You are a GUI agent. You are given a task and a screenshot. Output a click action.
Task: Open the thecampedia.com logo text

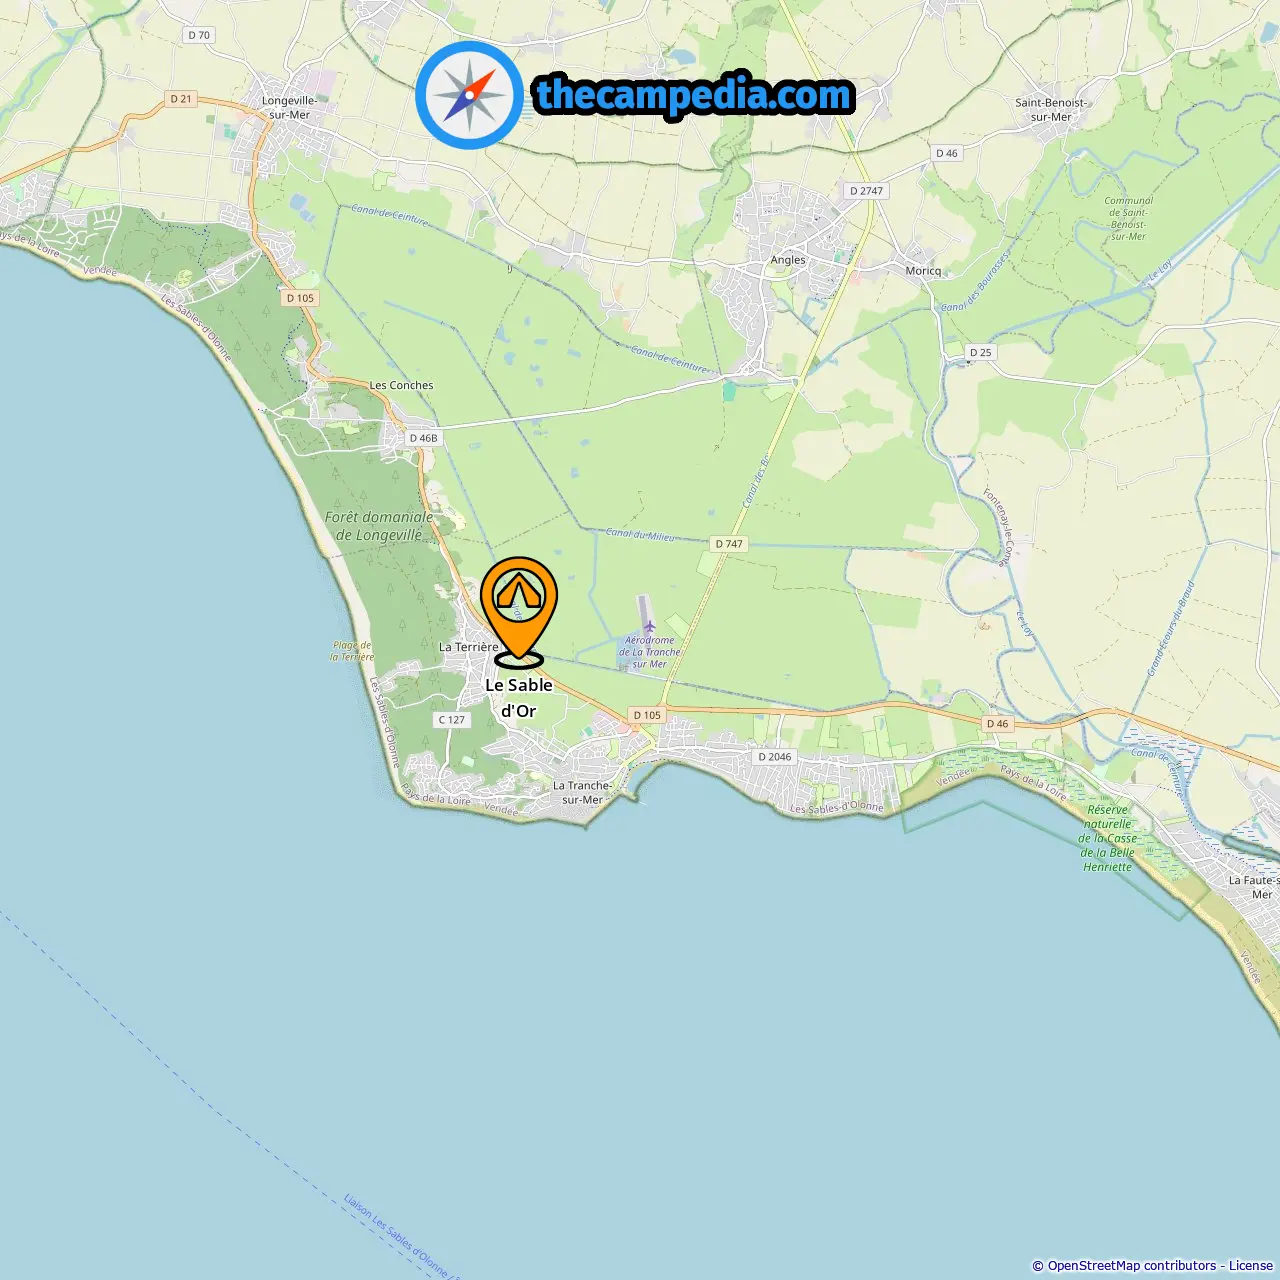coord(694,95)
